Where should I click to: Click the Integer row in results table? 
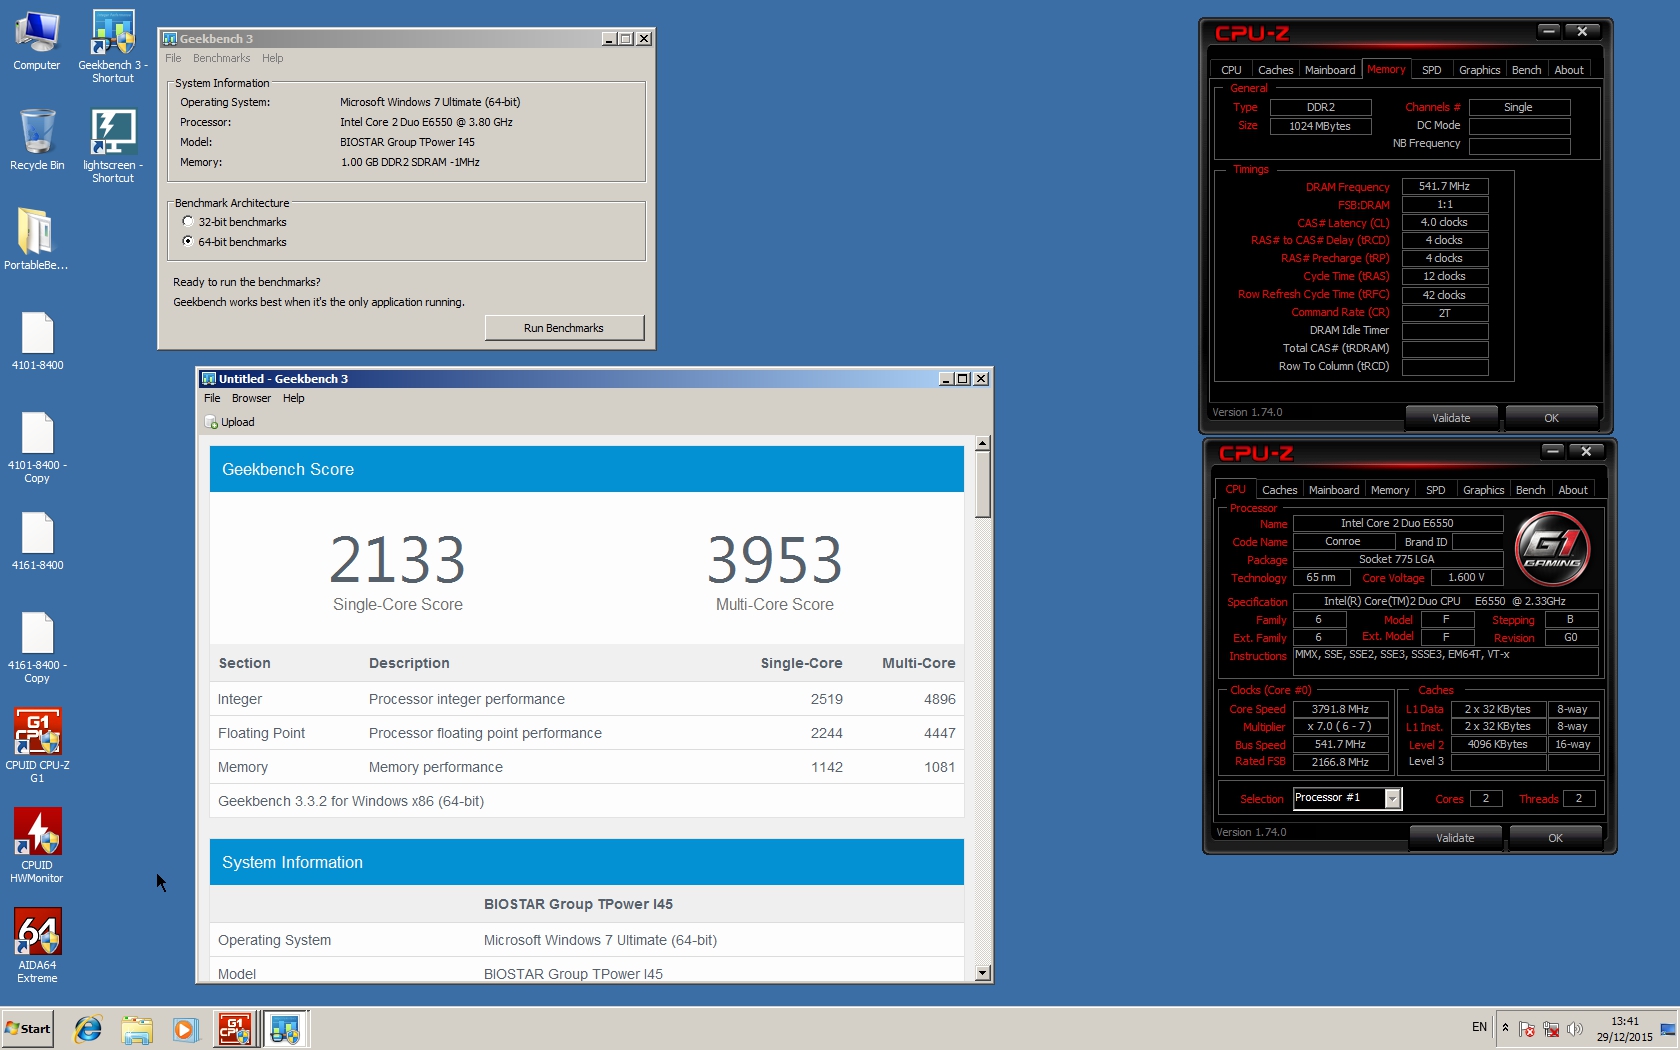(587, 699)
